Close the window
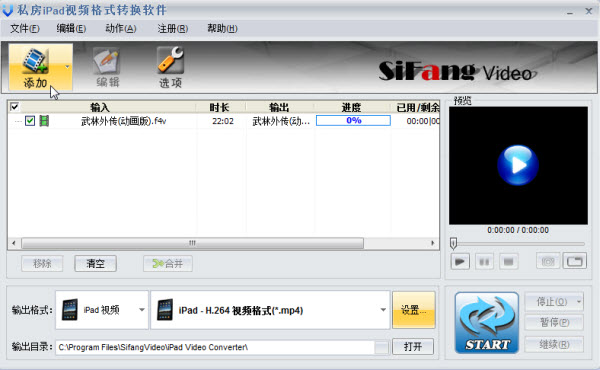The image size is (600, 370). pyautogui.click(x=589, y=11)
